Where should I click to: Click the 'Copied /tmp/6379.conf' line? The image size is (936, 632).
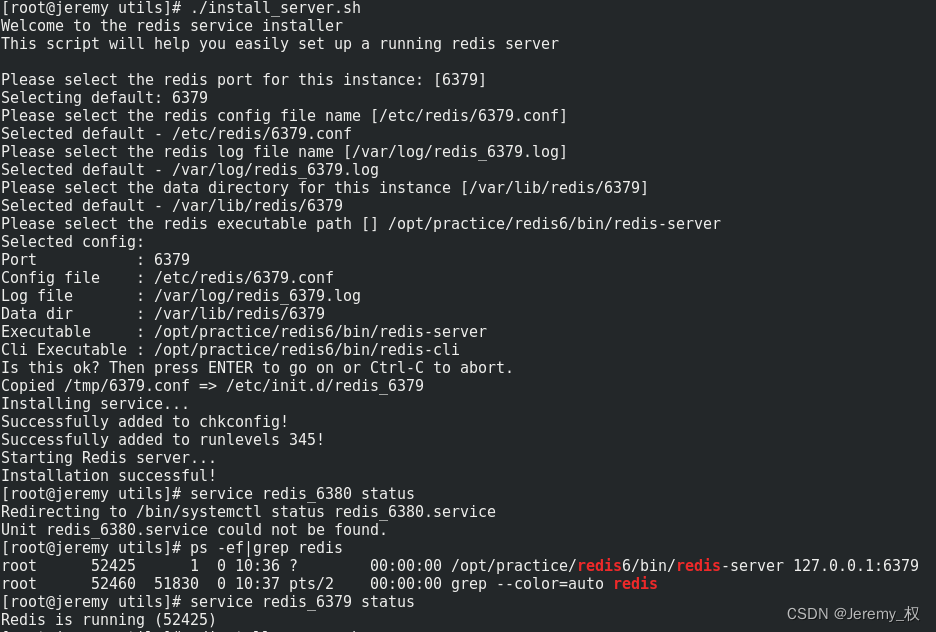(x=212, y=386)
